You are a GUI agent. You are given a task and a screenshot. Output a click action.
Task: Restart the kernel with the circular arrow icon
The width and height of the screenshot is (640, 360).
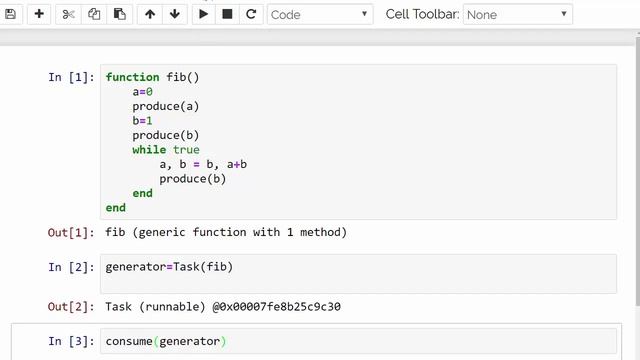coord(251,14)
